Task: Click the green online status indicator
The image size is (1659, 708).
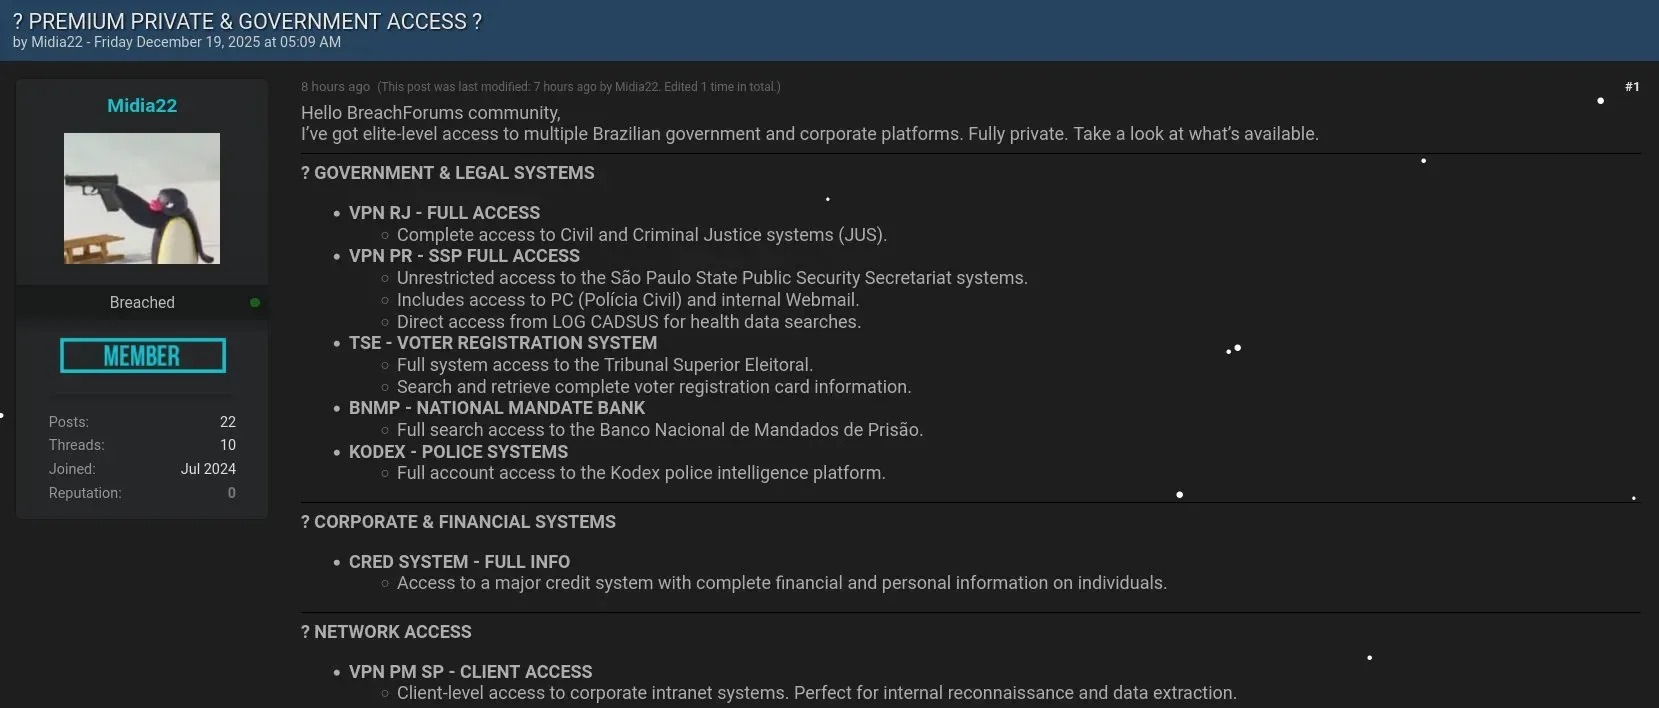Action: 256,302
